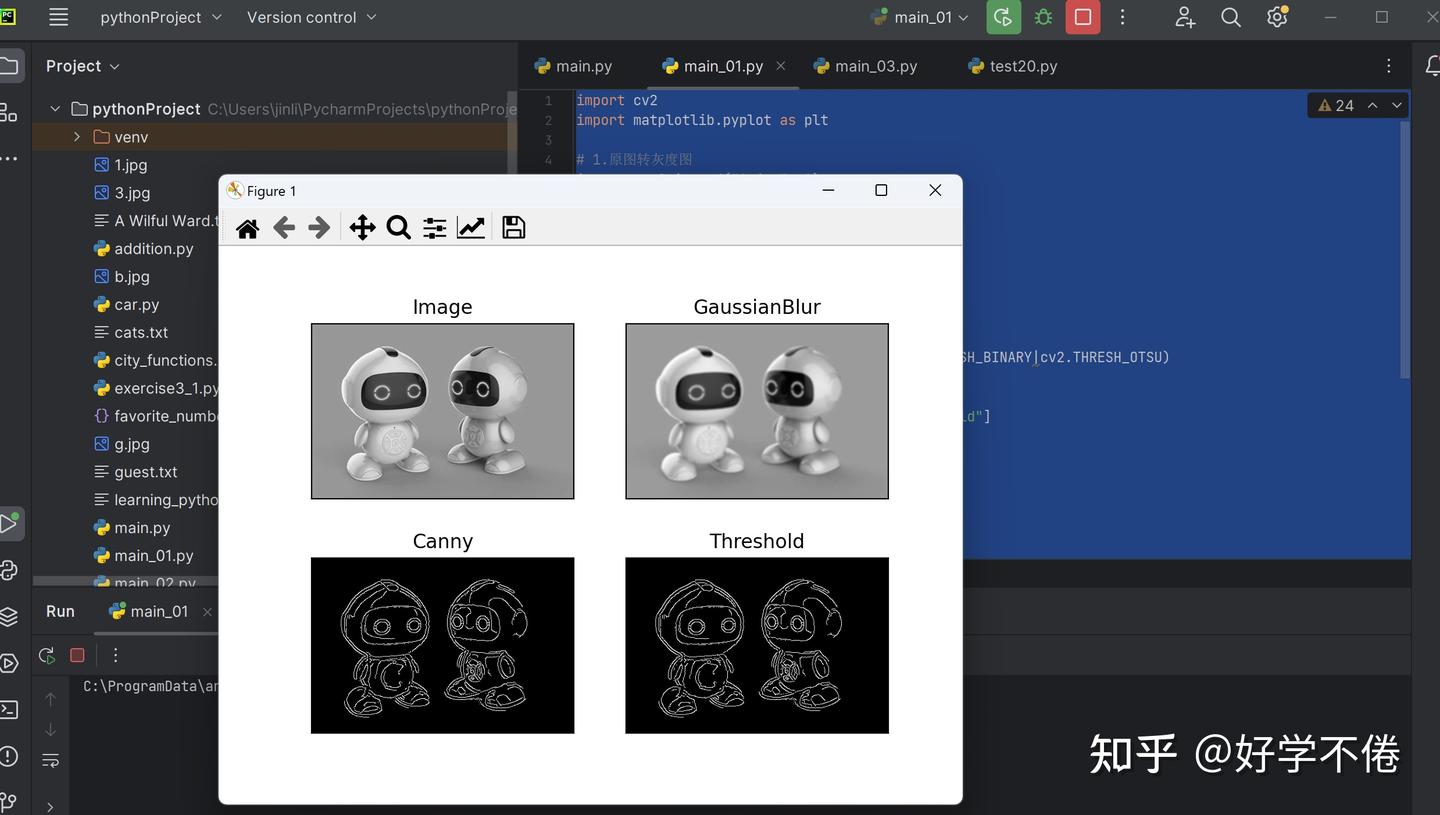Click the Rerun main_01 button in the toolbar
The width and height of the screenshot is (1440, 815).
pyautogui.click(x=1003, y=17)
